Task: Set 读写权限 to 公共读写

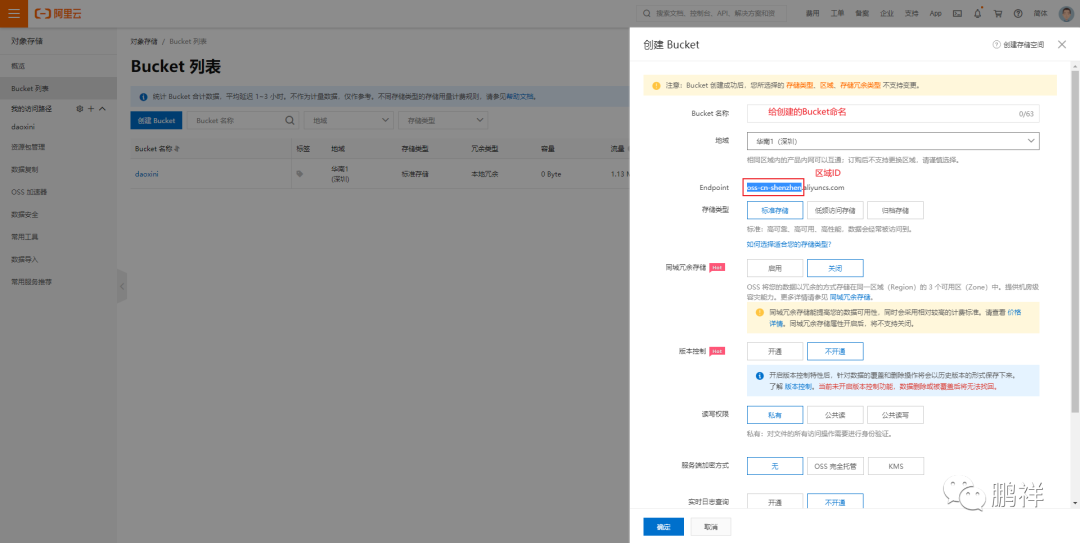Action: 895,415
